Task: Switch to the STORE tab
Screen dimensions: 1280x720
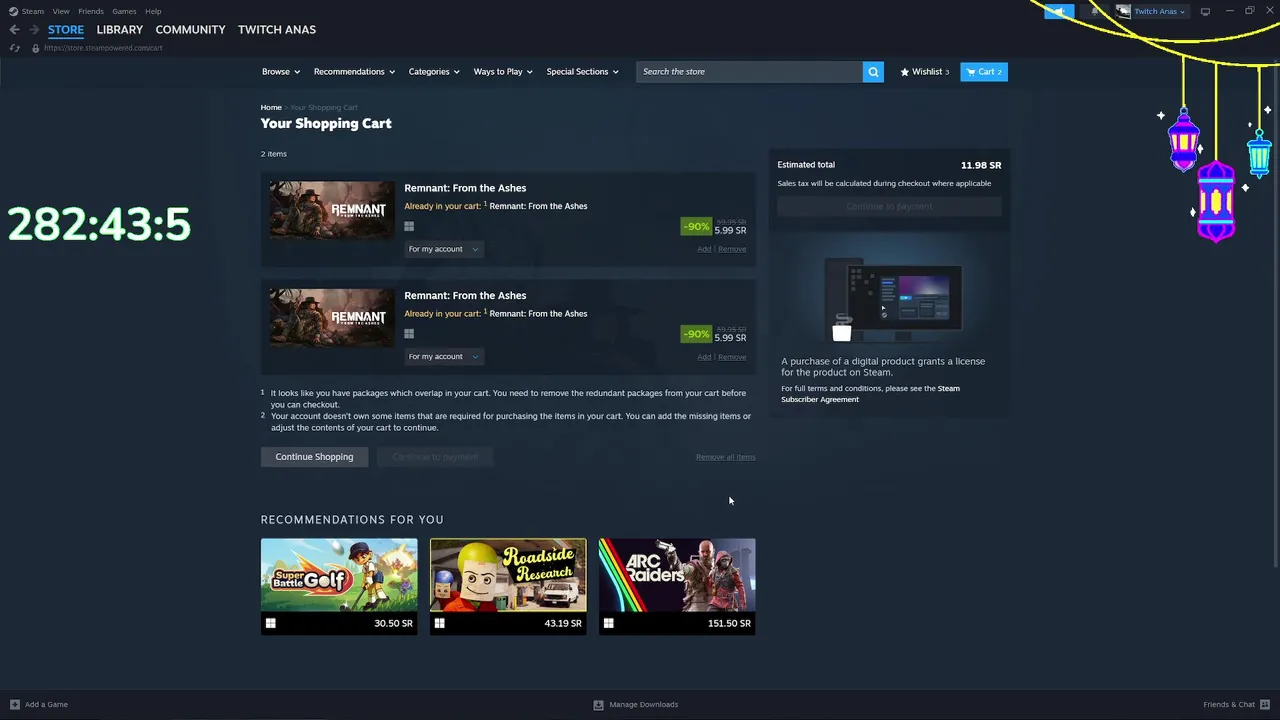Action: [66, 30]
